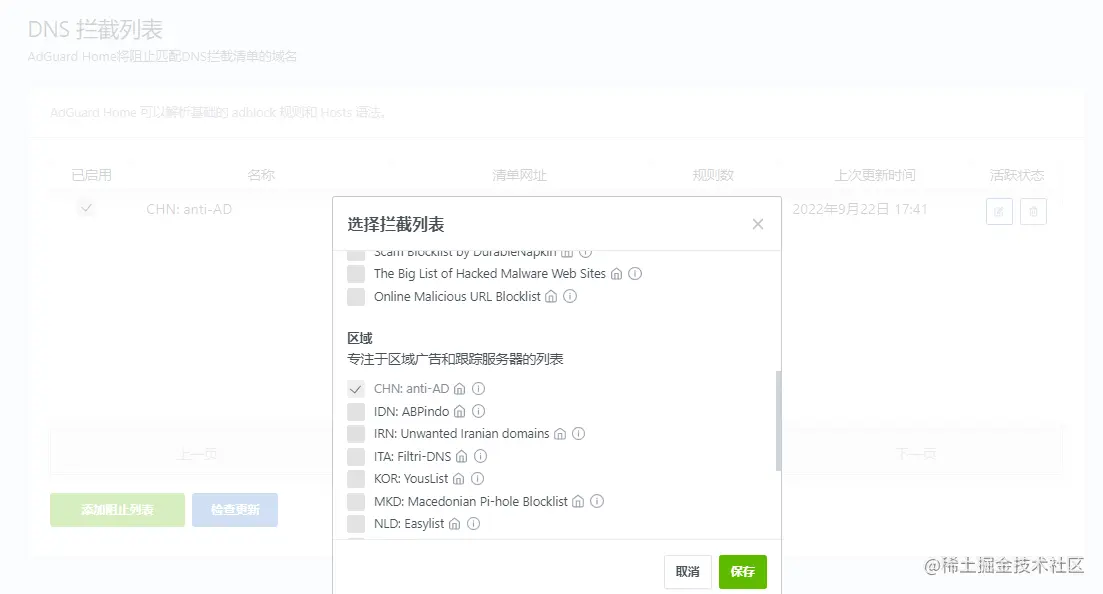Delete the CHN: anti-AD table row
Viewport: 1103px width, 594px height.
click(x=1033, y=211)
